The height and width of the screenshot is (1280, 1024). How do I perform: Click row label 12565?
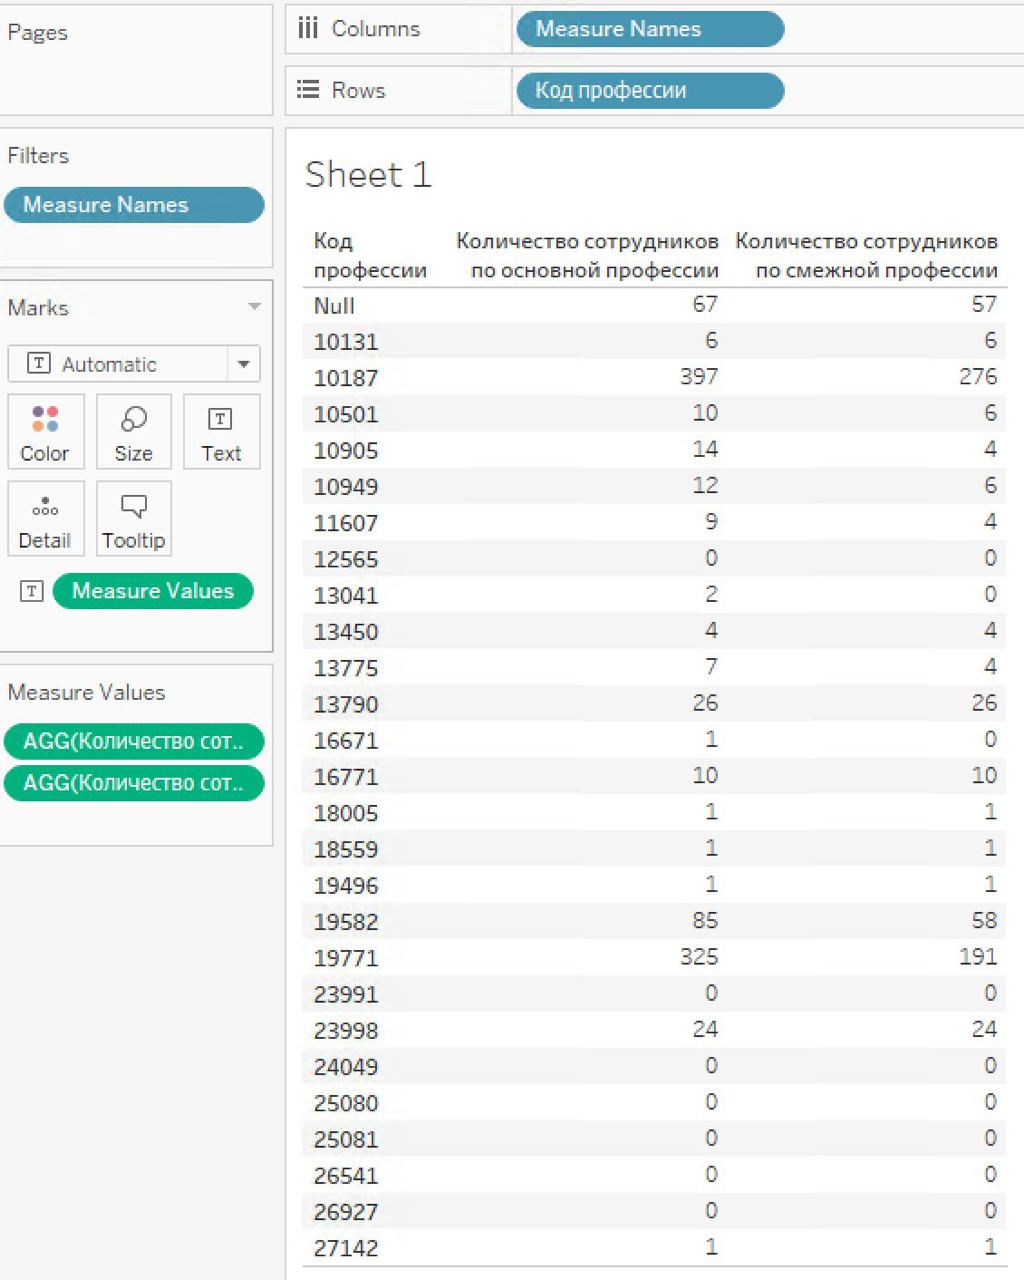346,559
